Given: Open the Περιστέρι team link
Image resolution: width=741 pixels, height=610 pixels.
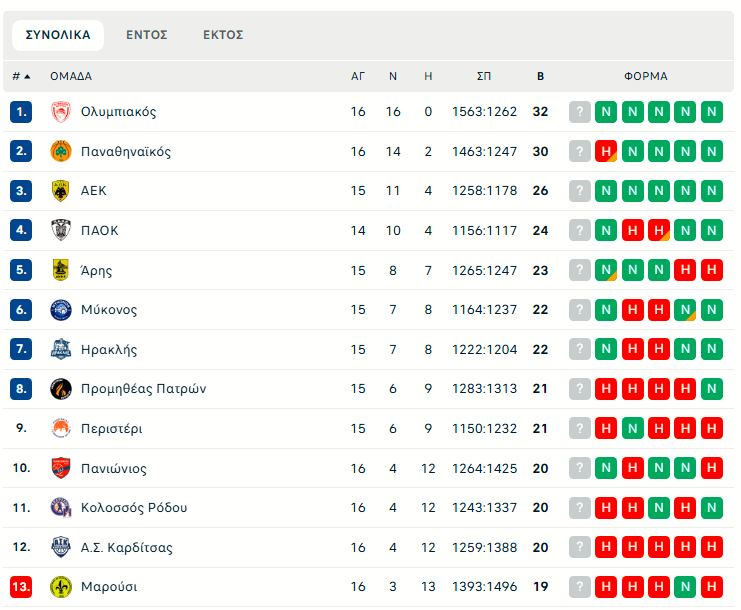Looking at the screenshot, I should (x=111, y=429).
